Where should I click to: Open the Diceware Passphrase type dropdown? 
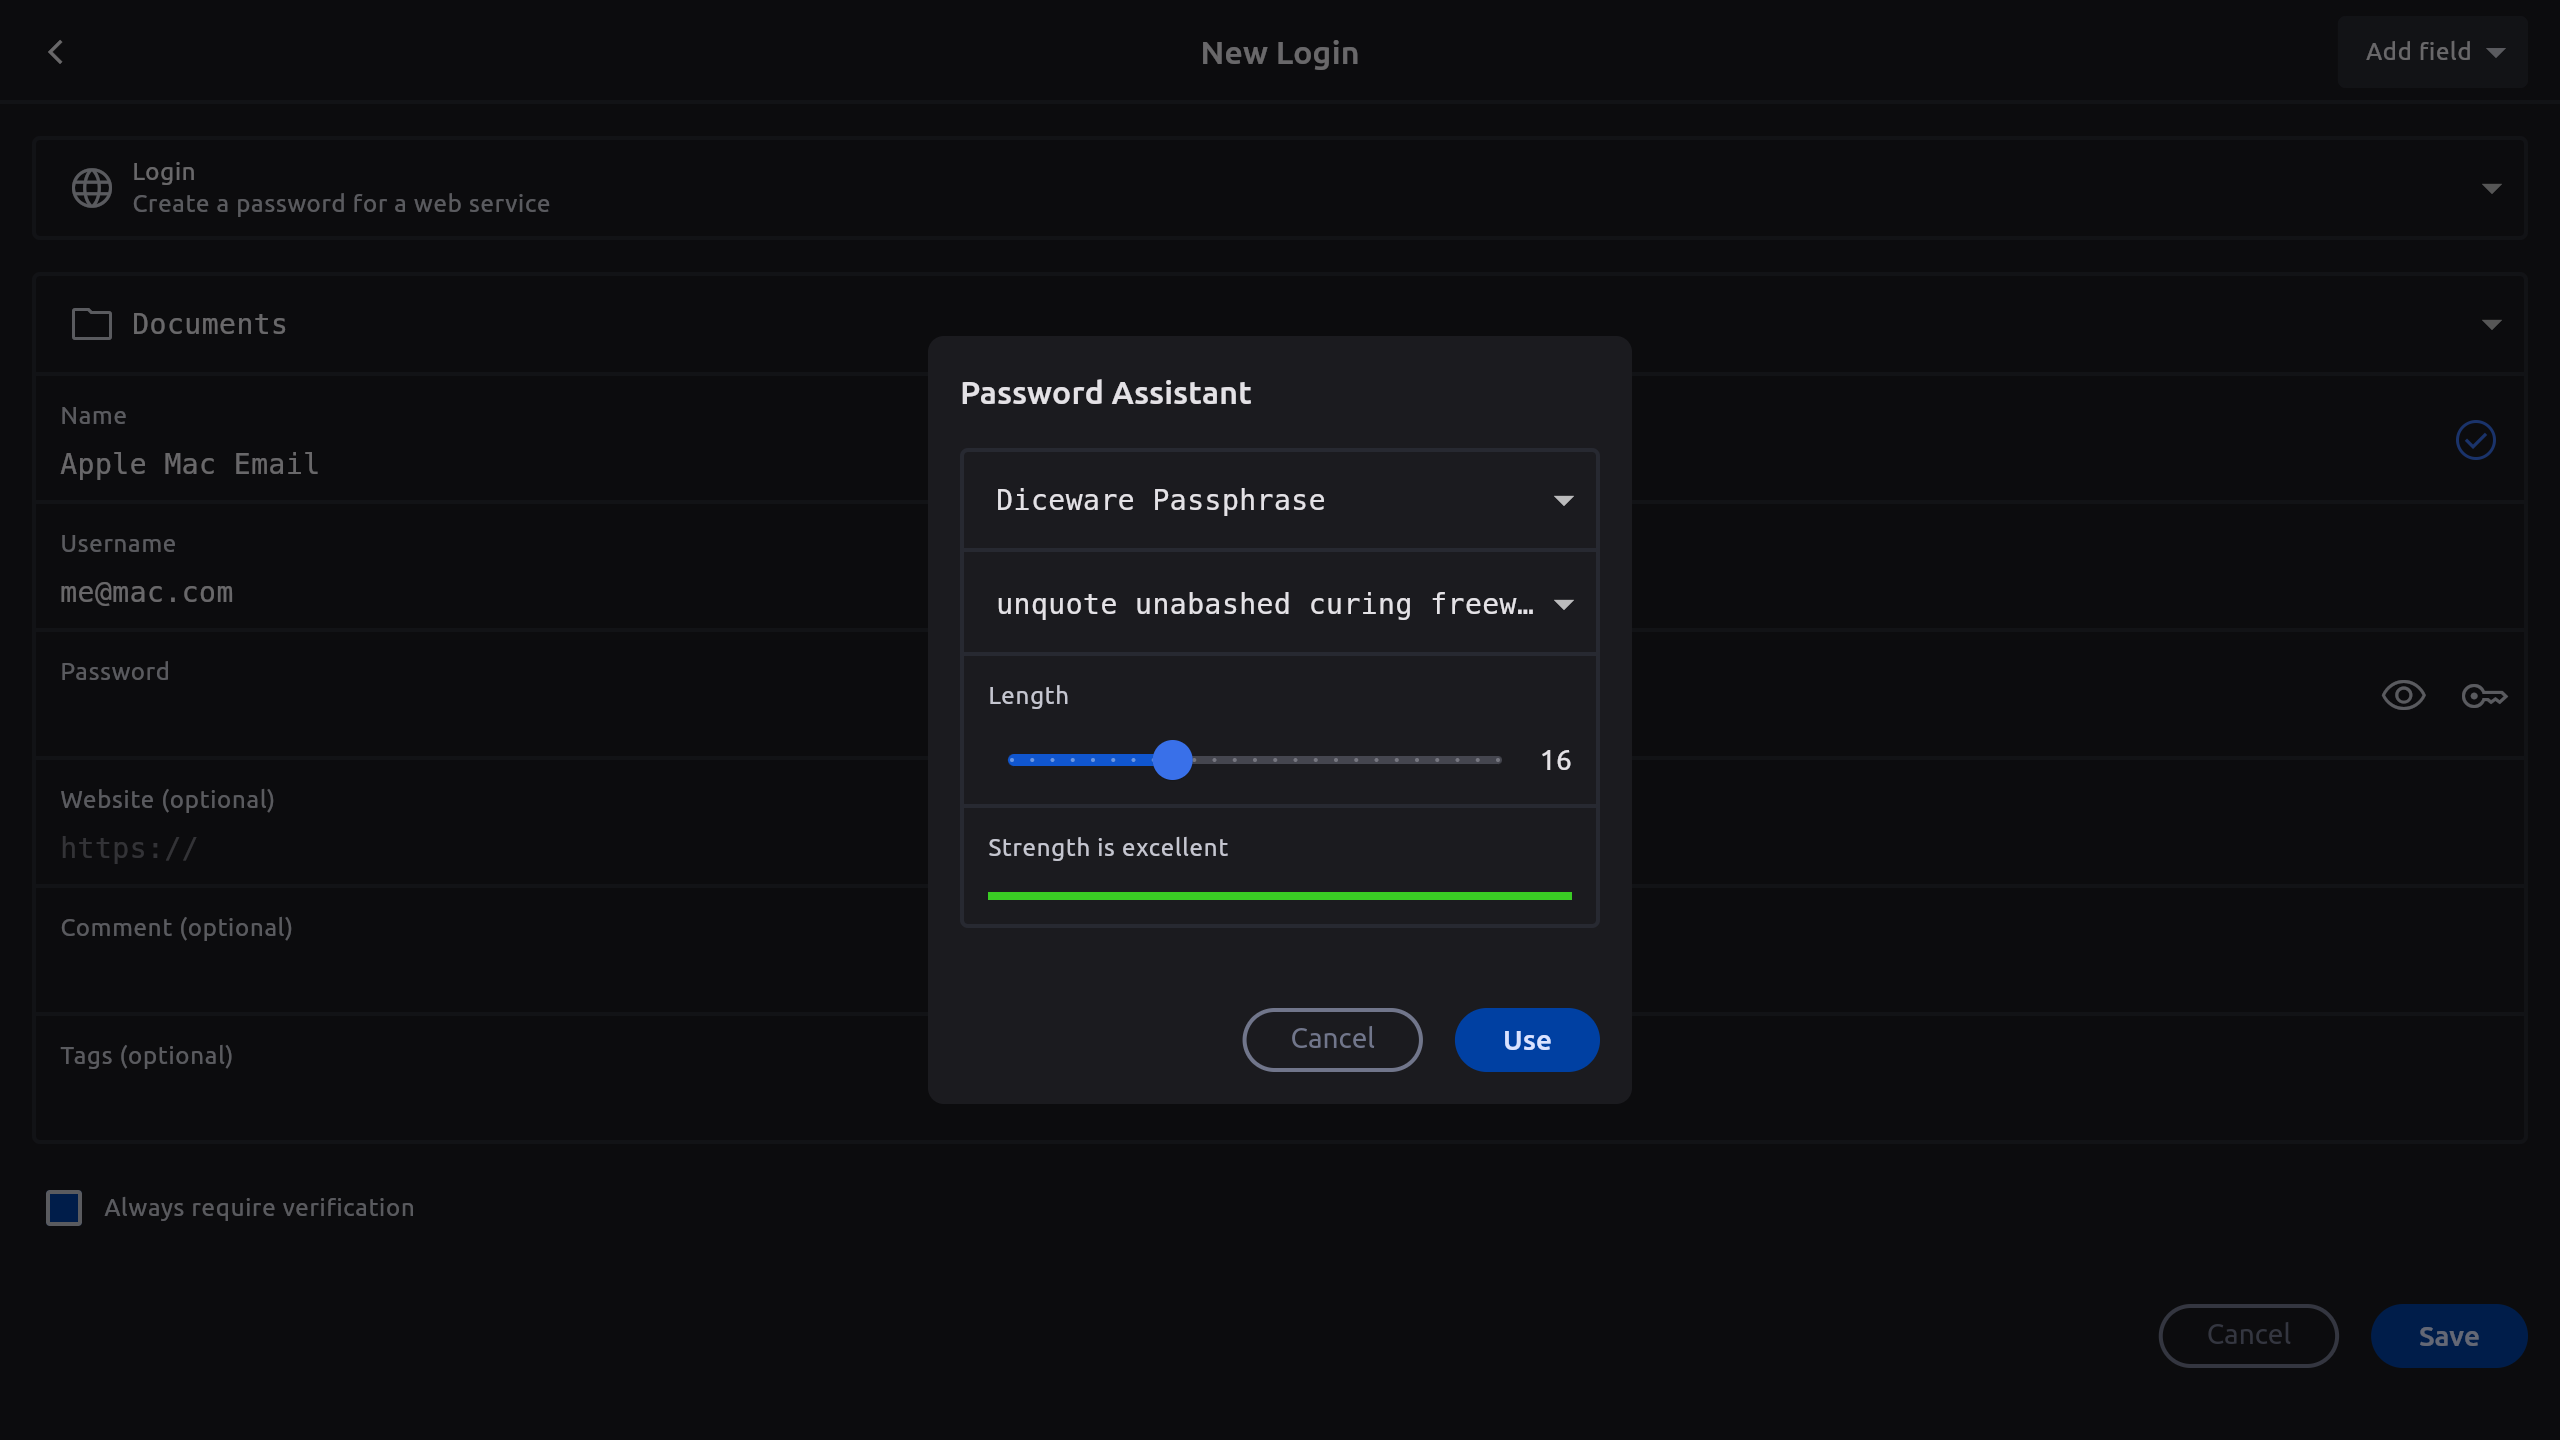[1279, 500]
